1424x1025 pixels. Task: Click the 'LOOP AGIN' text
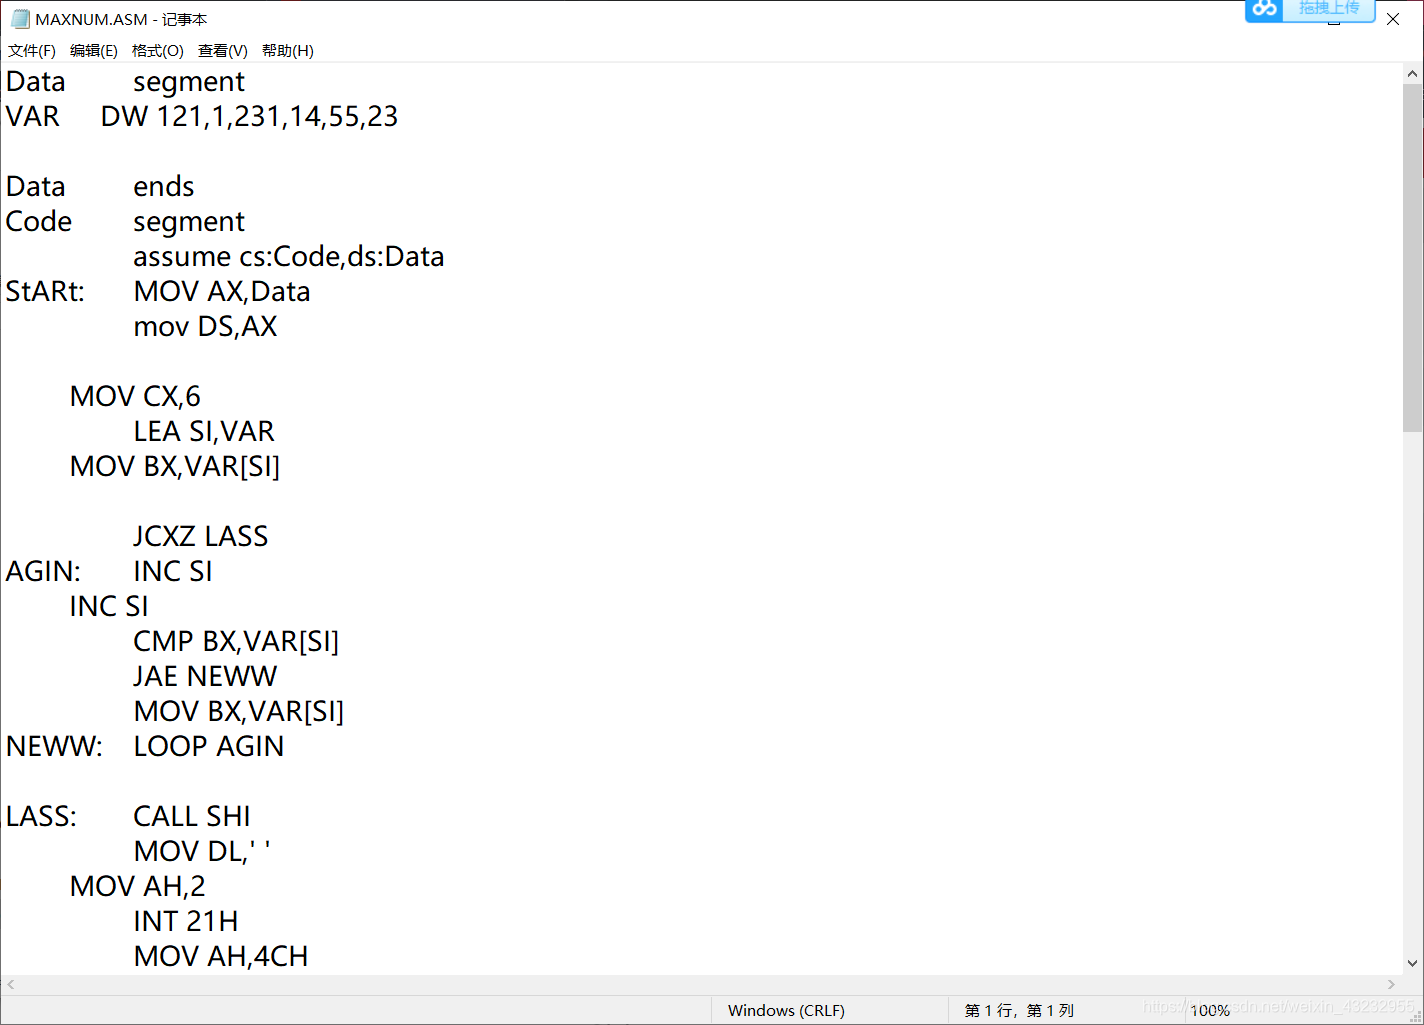click(209, 747)
